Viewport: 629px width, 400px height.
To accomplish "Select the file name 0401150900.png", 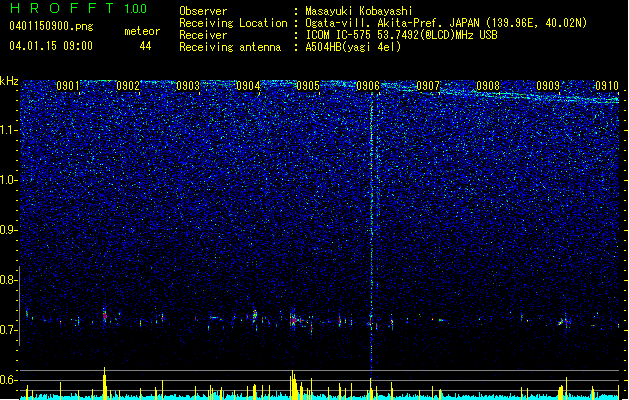I will pos(51,26).
